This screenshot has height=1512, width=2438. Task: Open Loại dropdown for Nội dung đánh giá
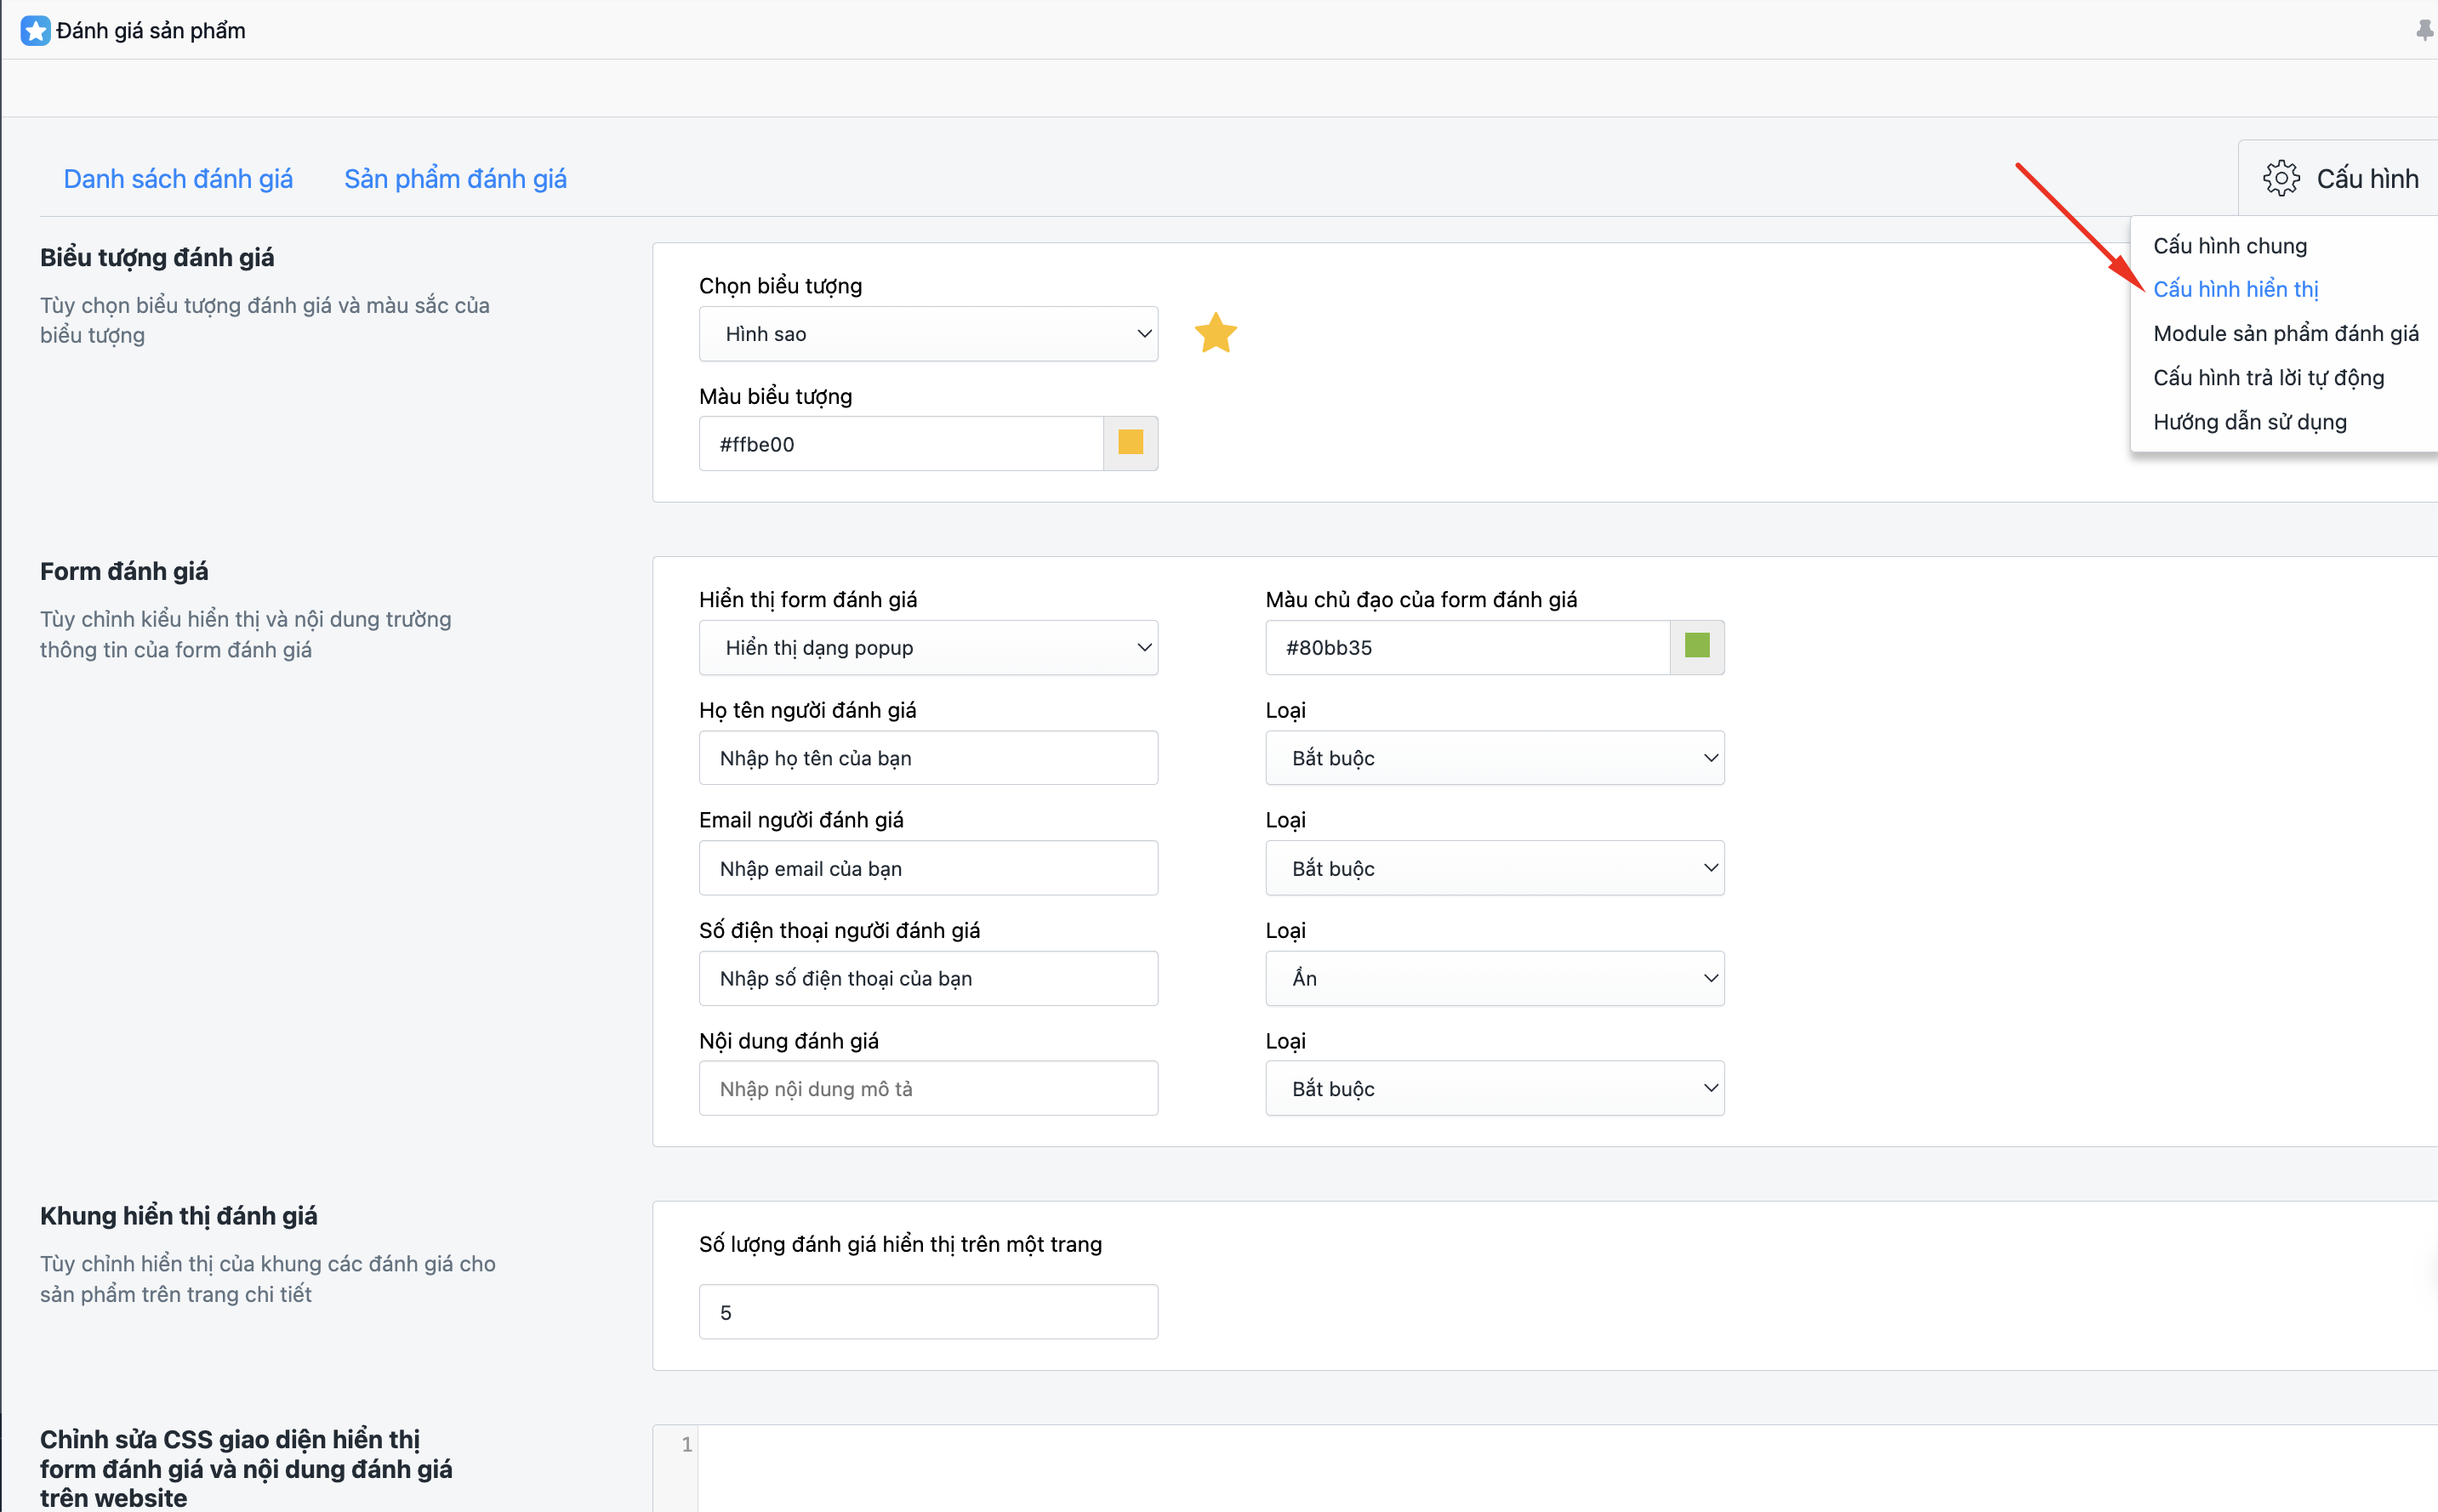(x=1495, y=1088)
